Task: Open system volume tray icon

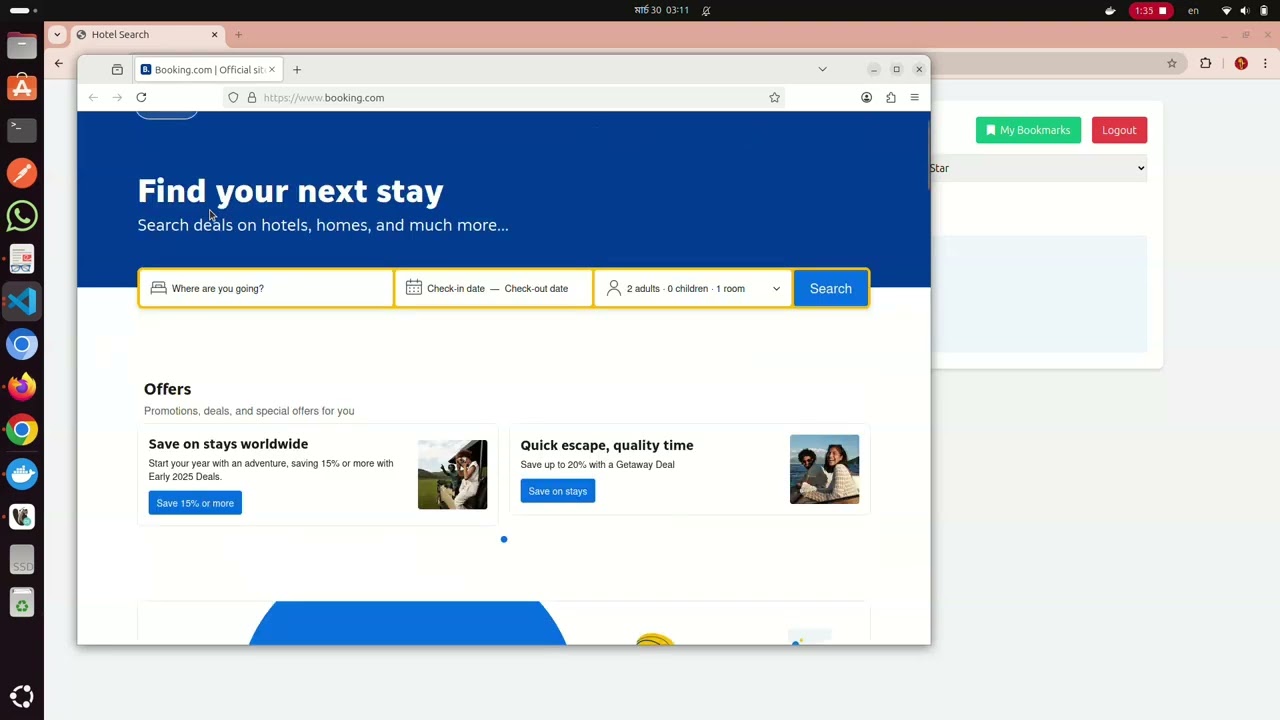Action: [1245, 10]
